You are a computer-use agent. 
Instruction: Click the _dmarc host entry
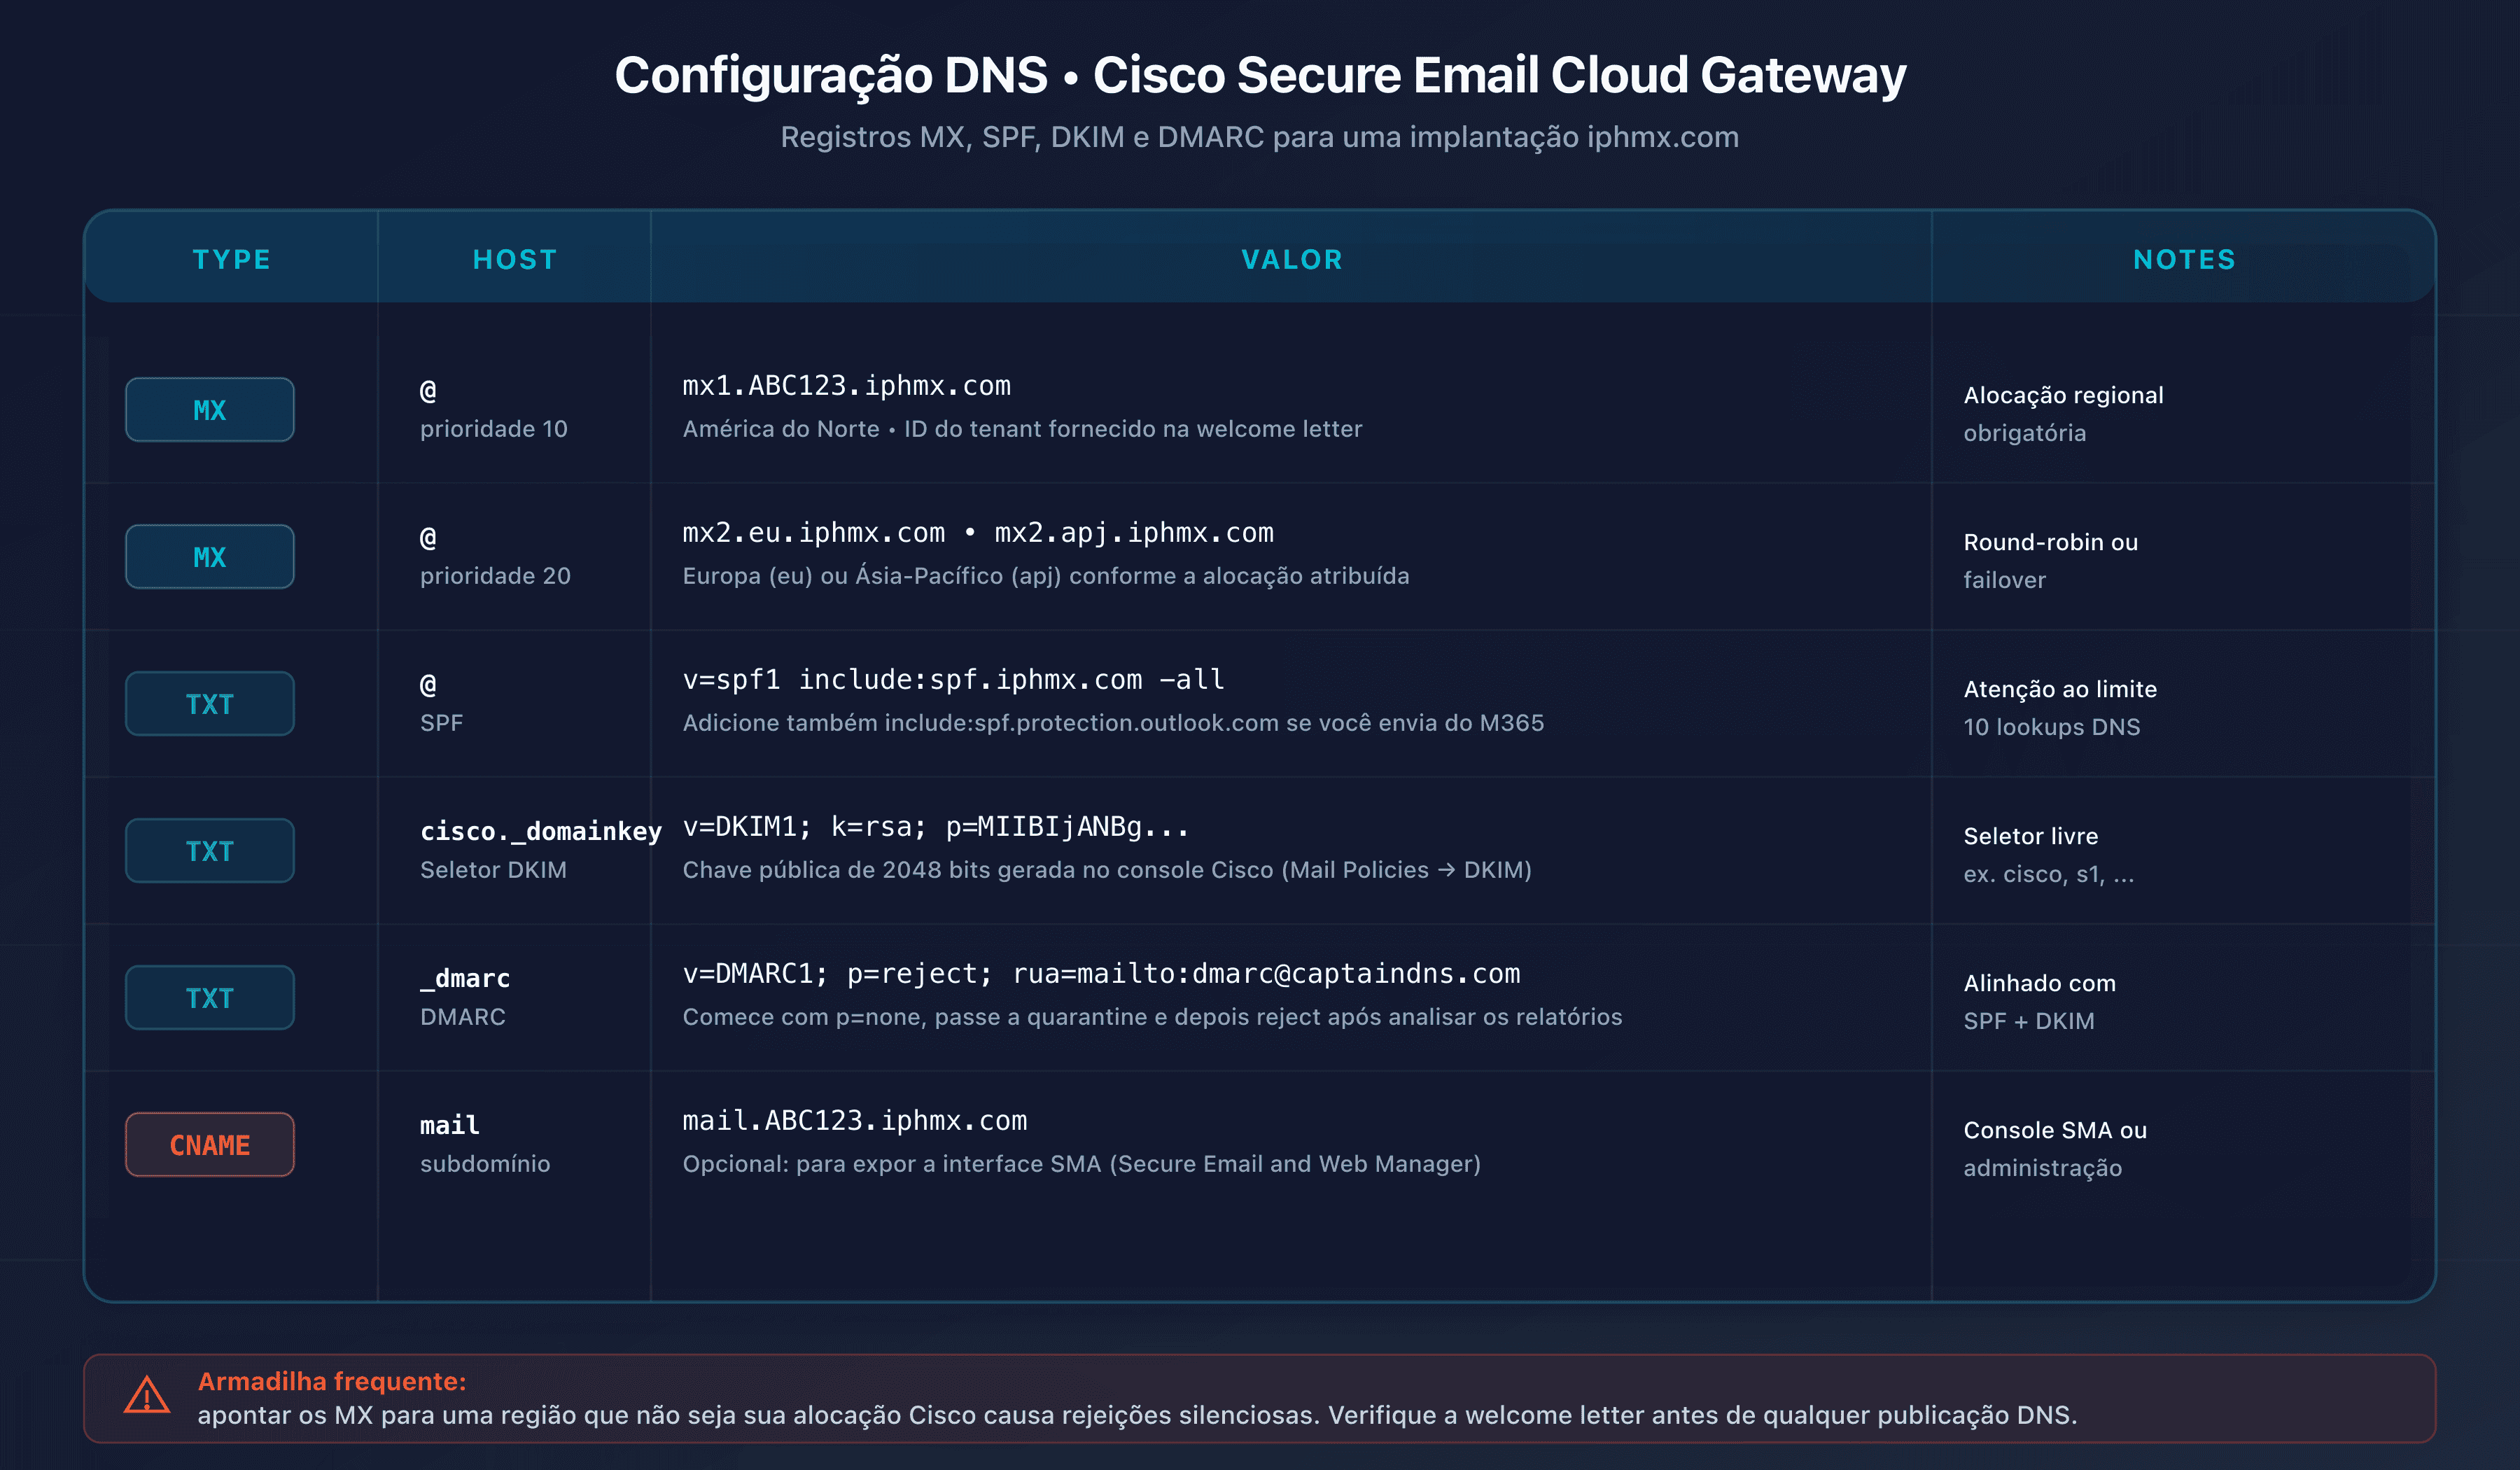[x=465, y=979]
